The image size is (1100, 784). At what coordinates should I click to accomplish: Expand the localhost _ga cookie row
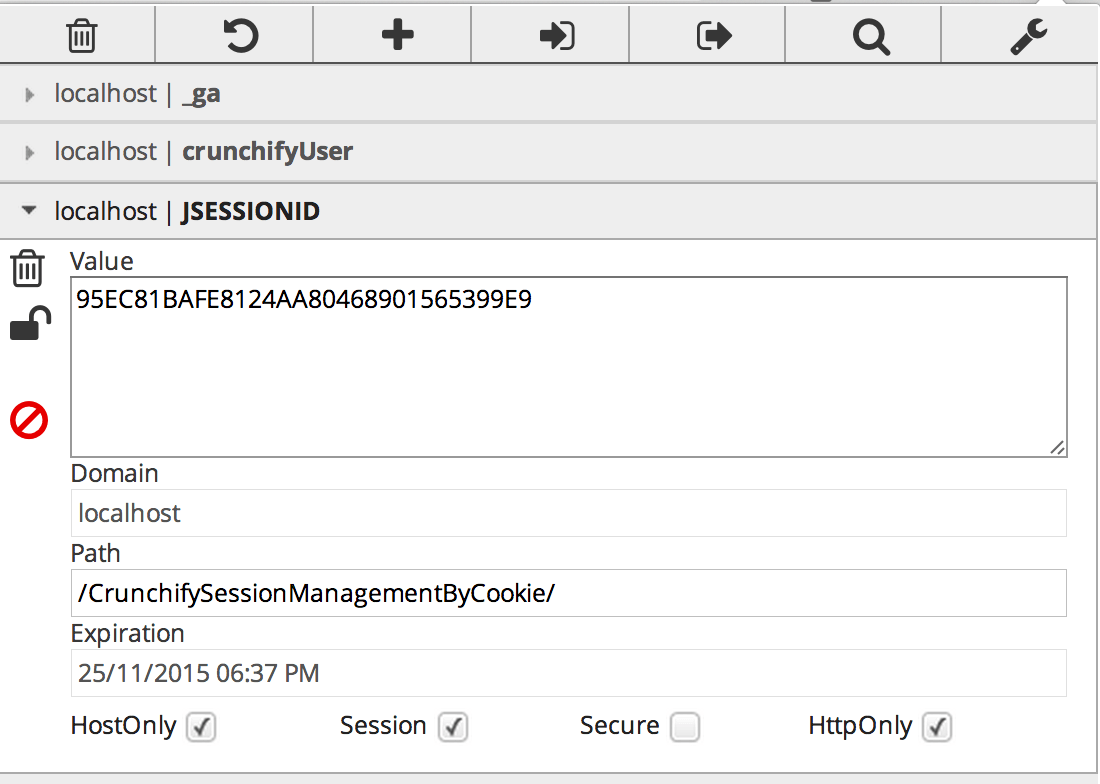click(x=137, y=94)
